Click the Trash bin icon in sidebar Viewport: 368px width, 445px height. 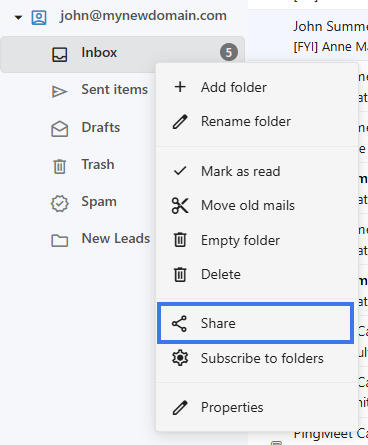[60, 166]
